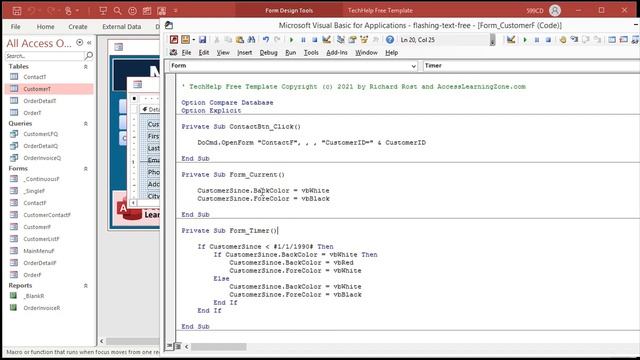Open the VBA View menu
Image resolution: width=640 pixels, height=360 pixels.
tap(223, 53)
